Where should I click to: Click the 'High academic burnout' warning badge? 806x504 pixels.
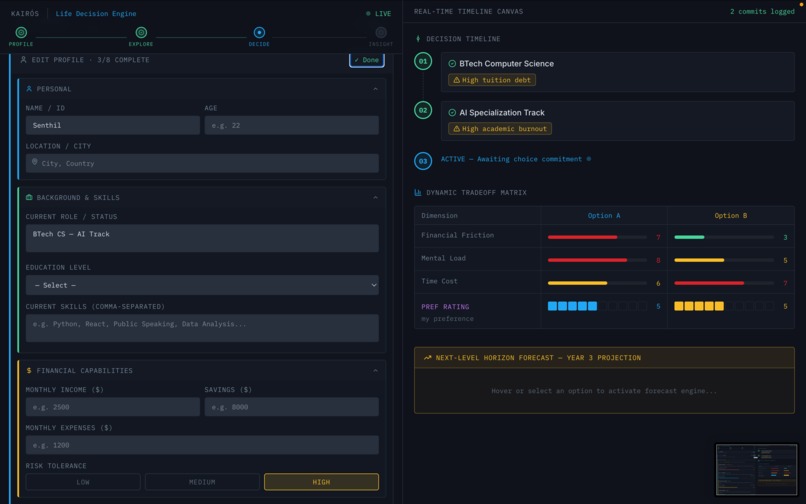pos(500,129)
